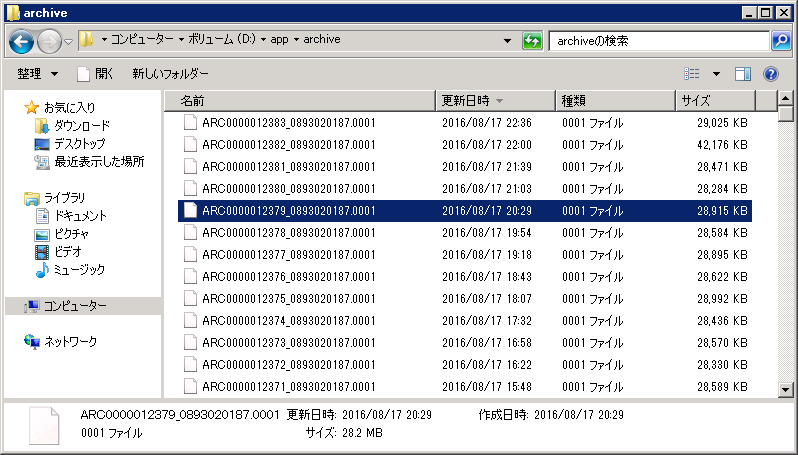Select file ARC0000012383_0893020187.0001
This screenshot has width=798, height=455.
[x=288, y=123]
